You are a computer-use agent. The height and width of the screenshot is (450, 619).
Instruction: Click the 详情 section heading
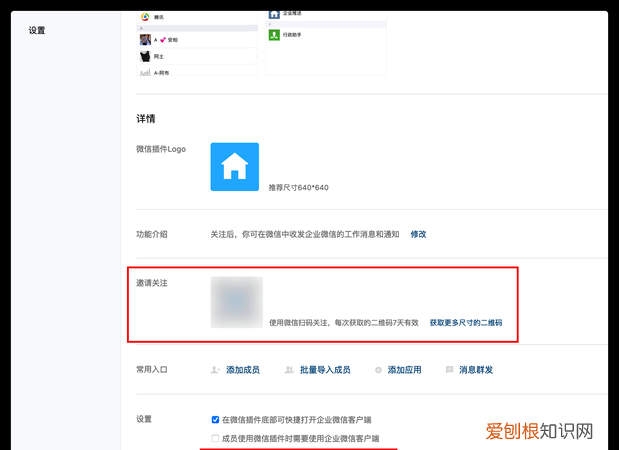(x=146, y=118)
